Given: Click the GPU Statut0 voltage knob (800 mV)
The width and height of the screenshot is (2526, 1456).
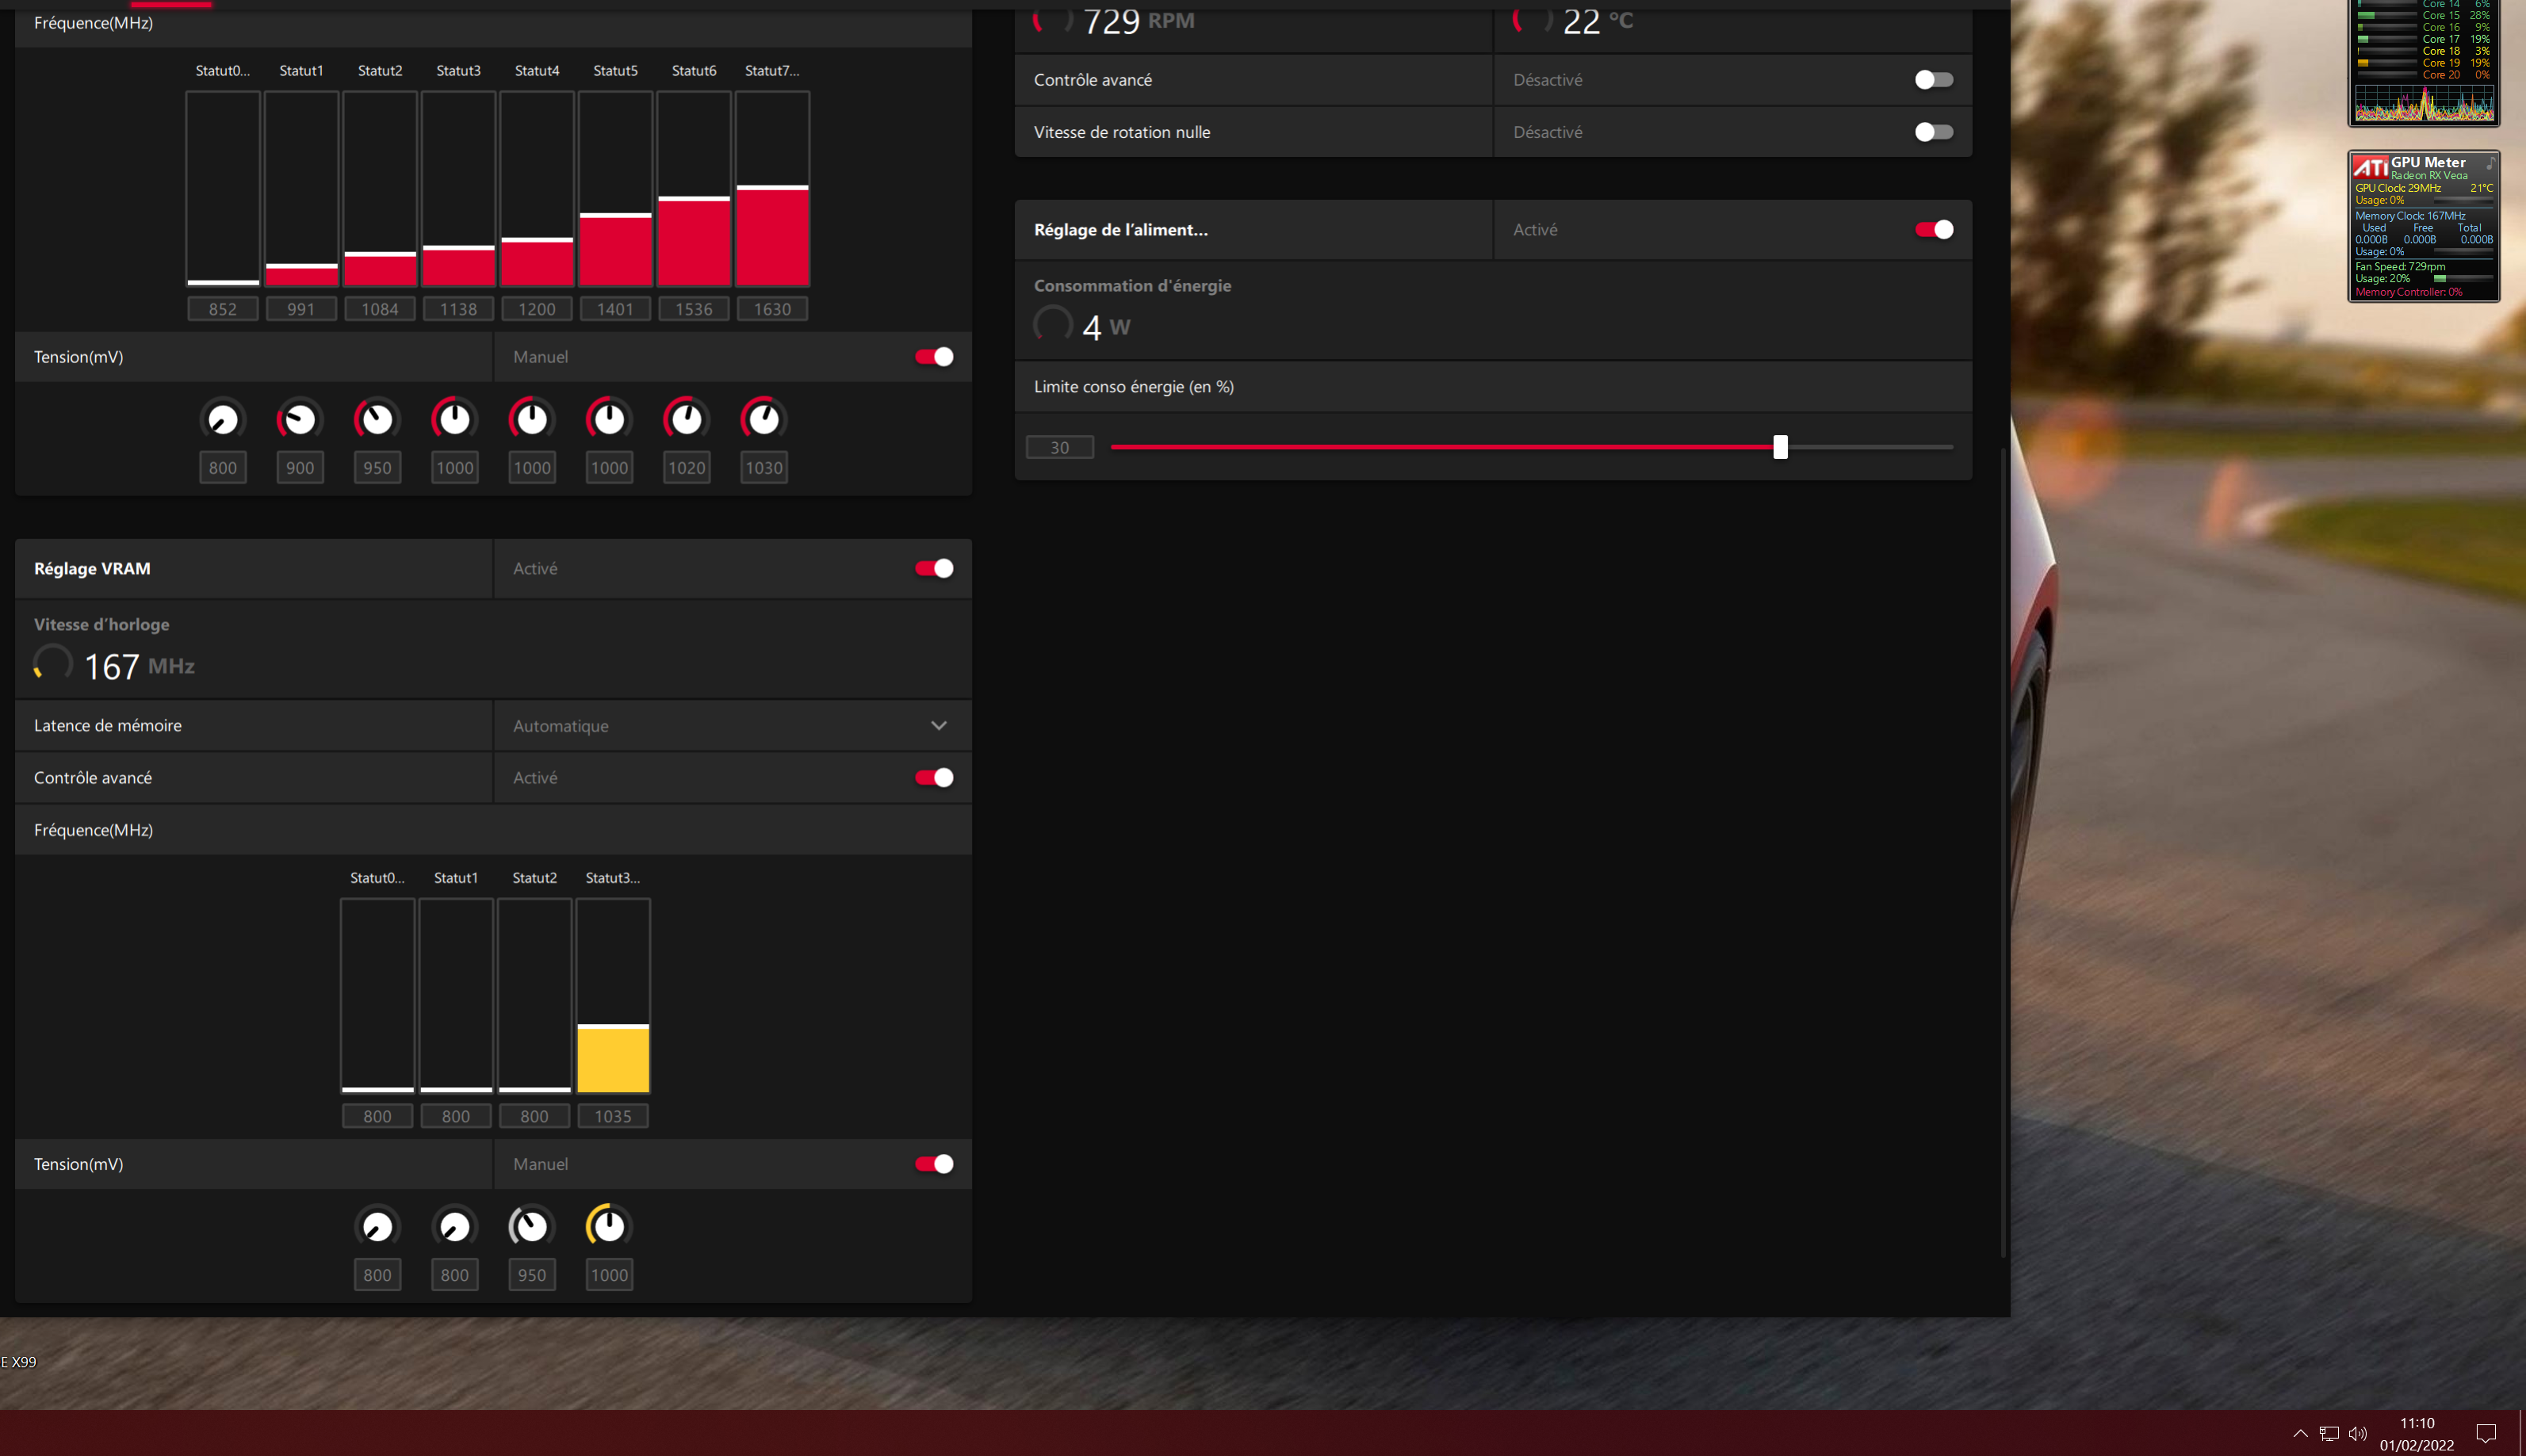Looking at the screenshot, I should 222,419.
